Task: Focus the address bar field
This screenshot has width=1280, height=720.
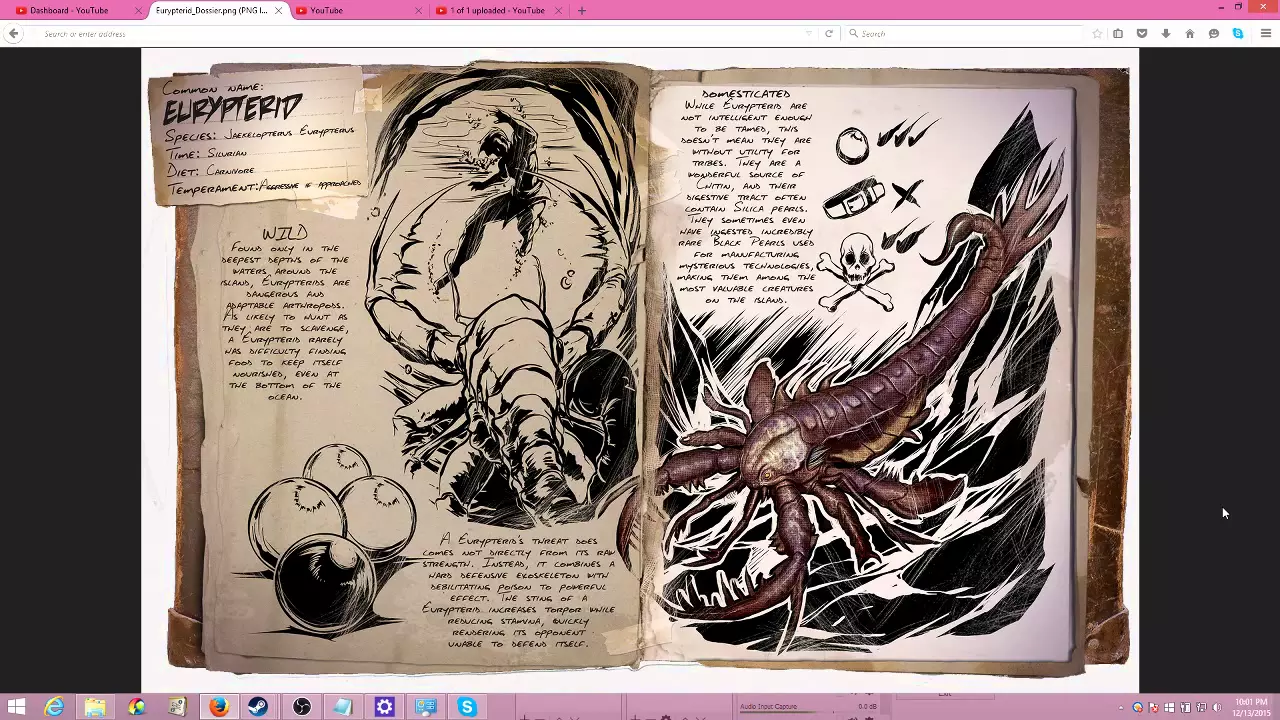Action: 420,33
